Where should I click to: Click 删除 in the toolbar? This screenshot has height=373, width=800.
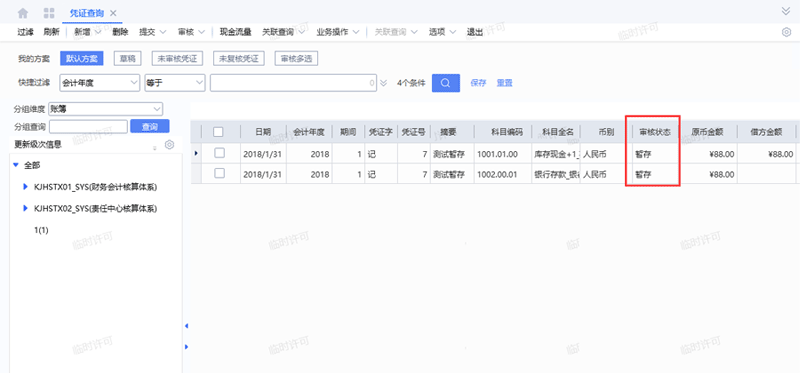coord(120,32)
